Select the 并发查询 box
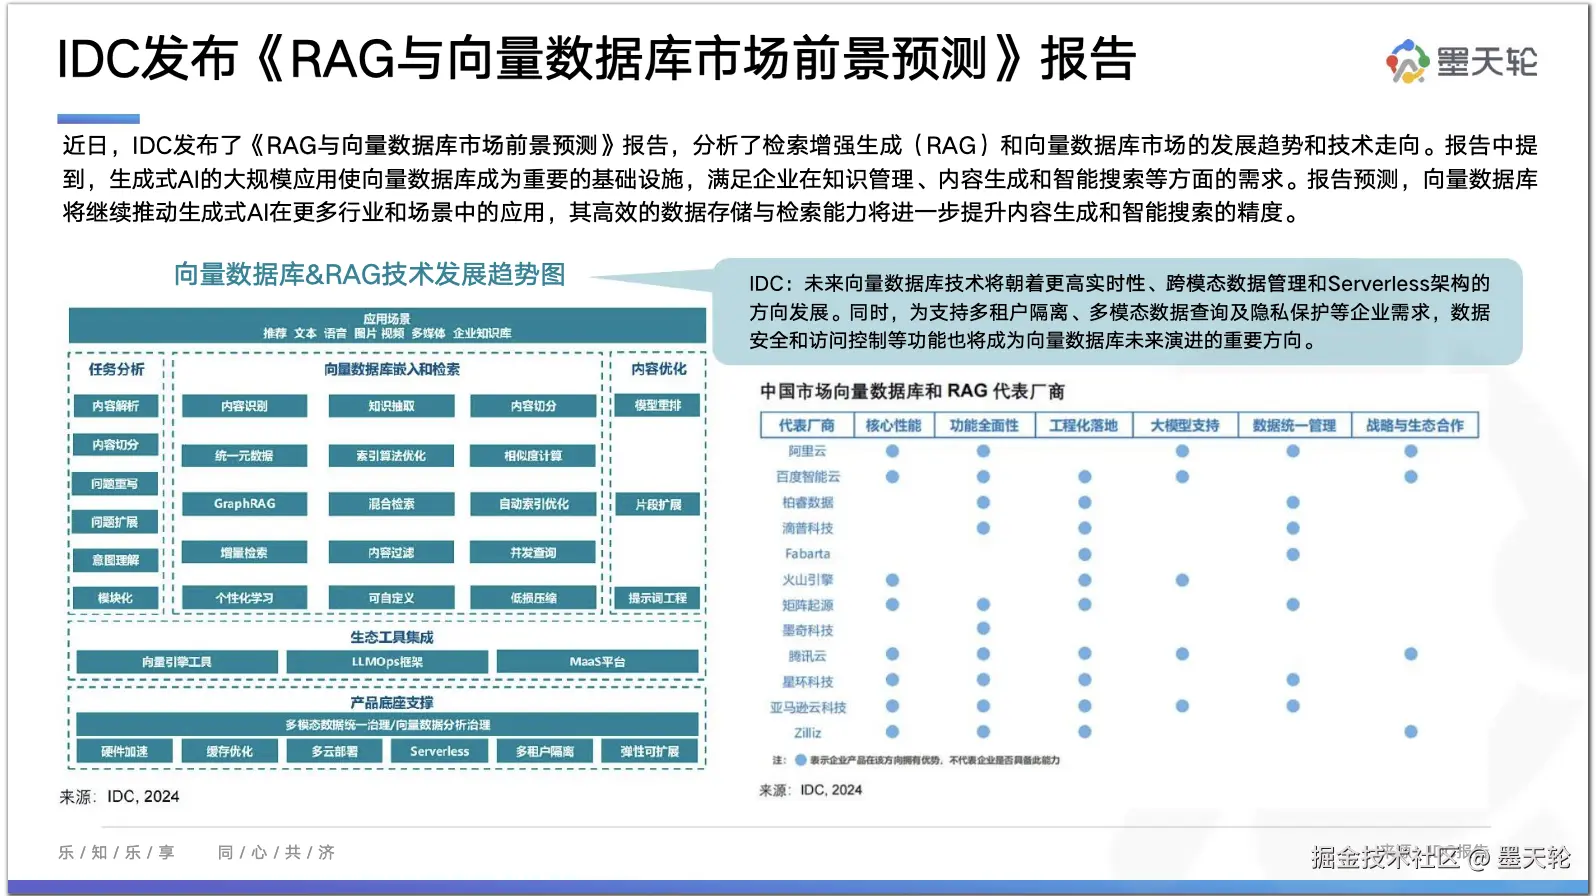Image resolution: width=1596 pixels, height=896 pixels. pyautogui.click(x=533, y=553)
